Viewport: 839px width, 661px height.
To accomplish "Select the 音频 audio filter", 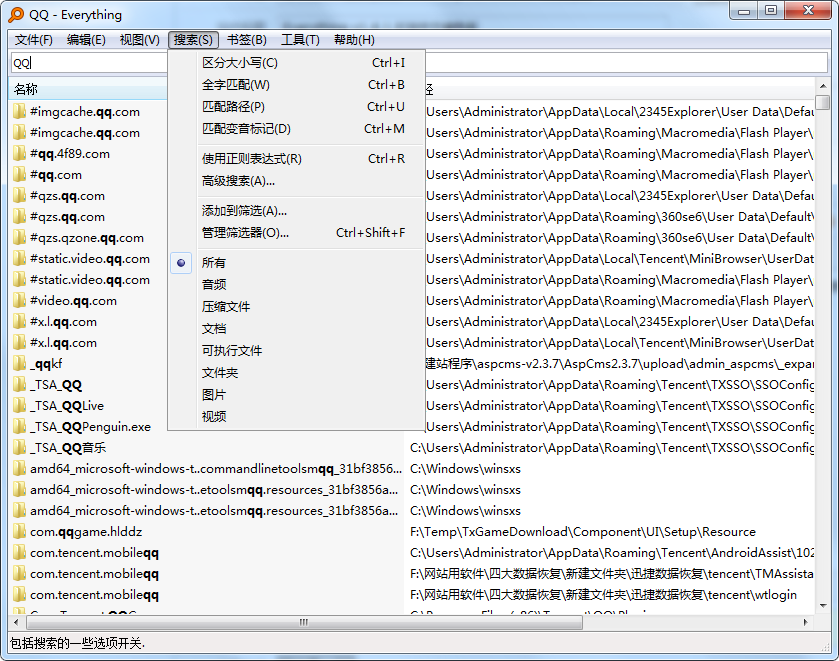I will coord(296,284).
